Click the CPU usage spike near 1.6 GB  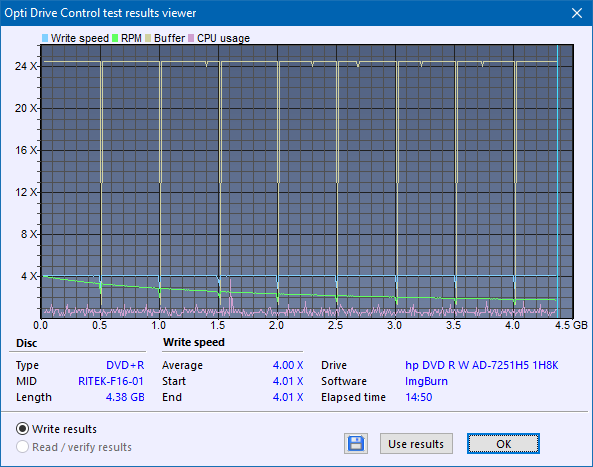(230, 297)
